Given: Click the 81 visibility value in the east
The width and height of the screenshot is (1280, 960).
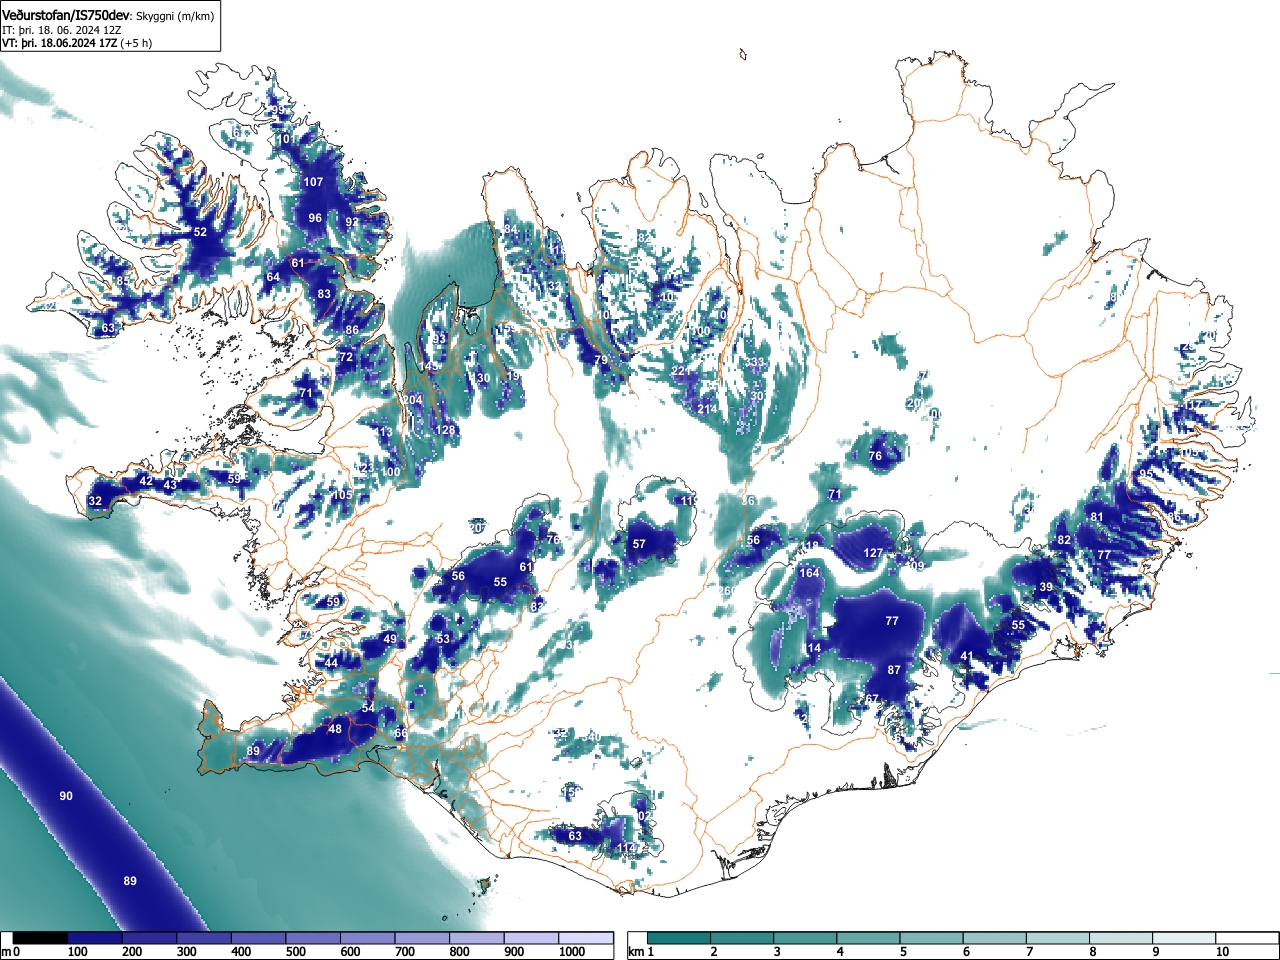Looking at the screenshot, I should (x=1097, y=517).
